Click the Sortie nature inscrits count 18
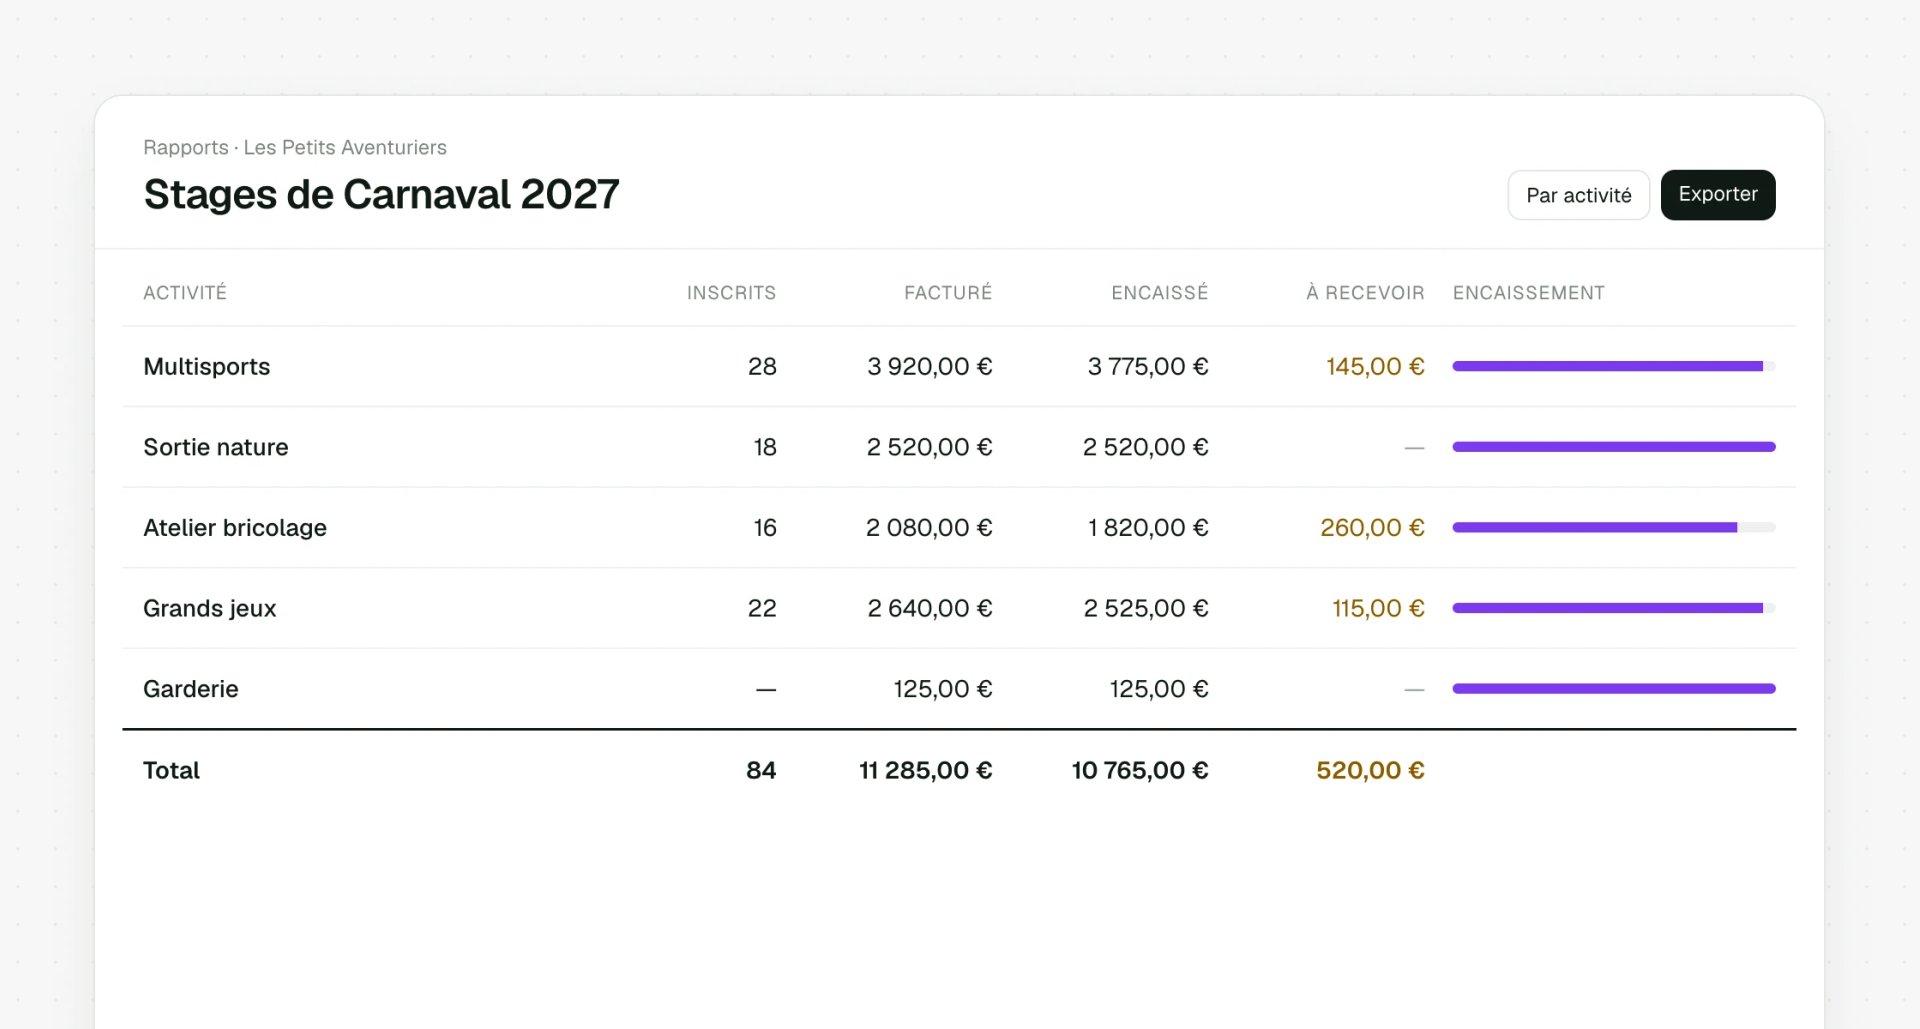 point(765,447)
